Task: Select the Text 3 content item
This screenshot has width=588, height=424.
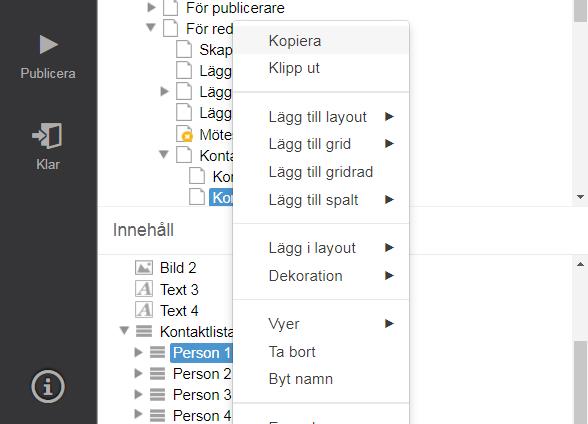Action: tap(179, 289)
